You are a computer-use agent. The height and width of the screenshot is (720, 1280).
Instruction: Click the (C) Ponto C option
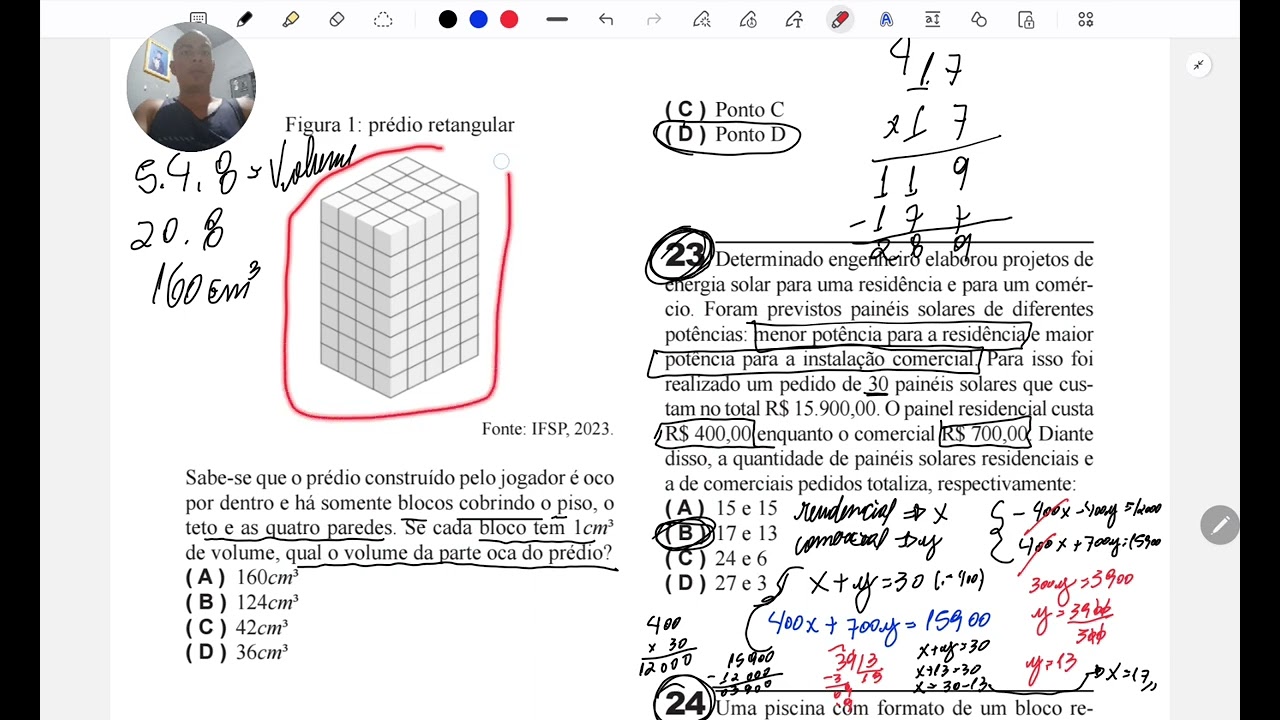click(x=724, y=110)
